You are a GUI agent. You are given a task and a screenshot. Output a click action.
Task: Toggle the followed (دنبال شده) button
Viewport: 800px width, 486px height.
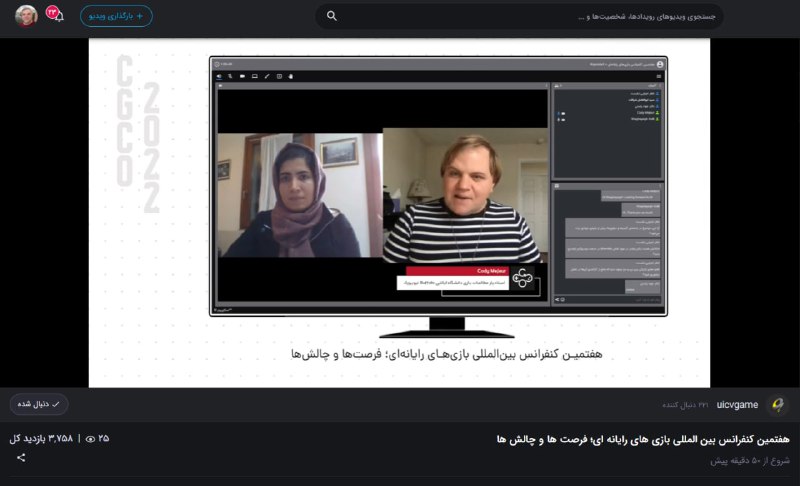39,404
